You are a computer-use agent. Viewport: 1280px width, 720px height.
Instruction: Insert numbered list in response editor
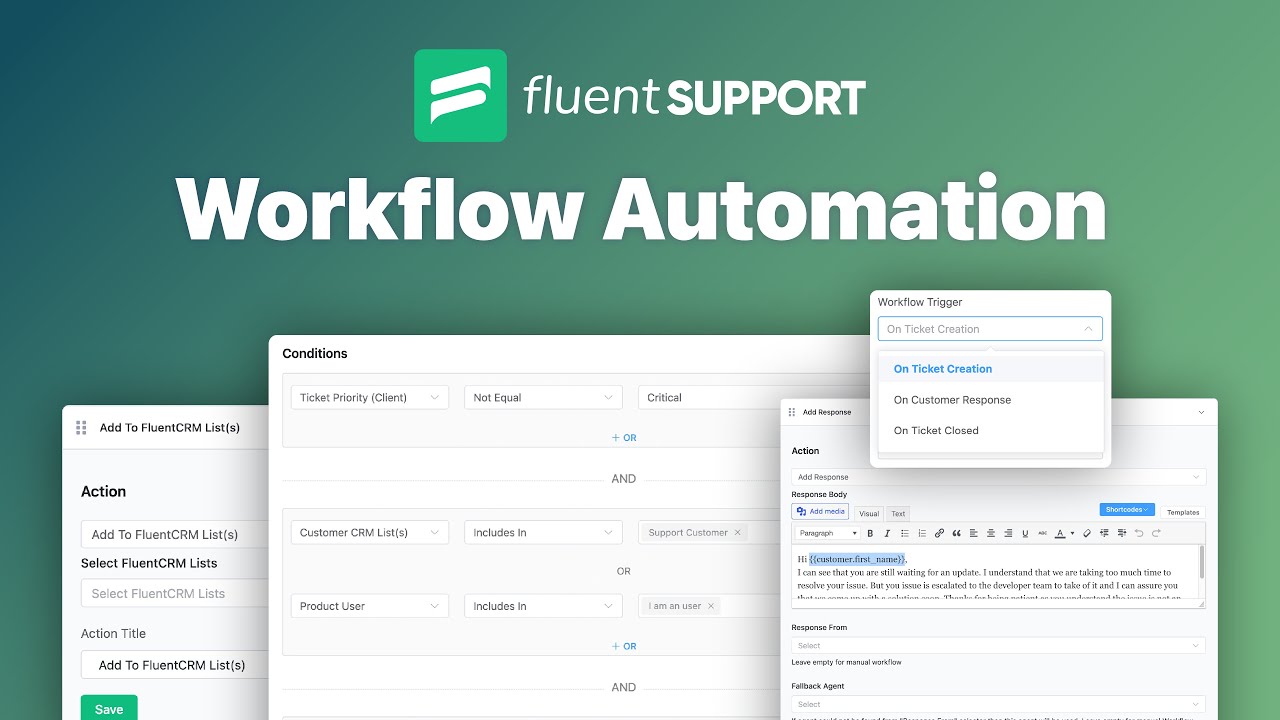[x=922, y=533]
